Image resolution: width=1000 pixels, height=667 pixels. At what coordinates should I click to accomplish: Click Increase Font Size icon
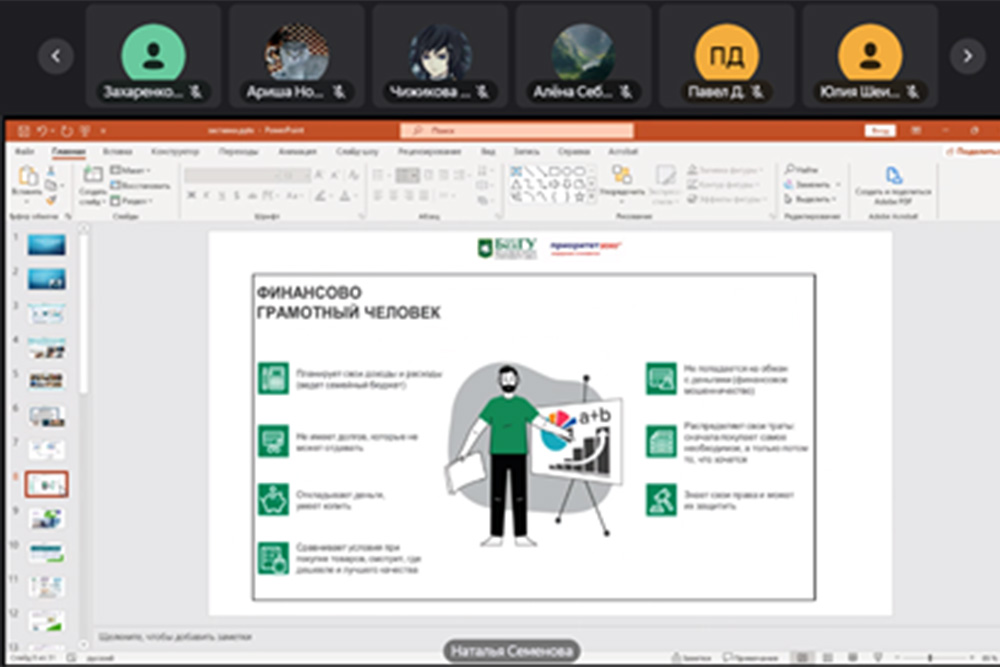319,175
